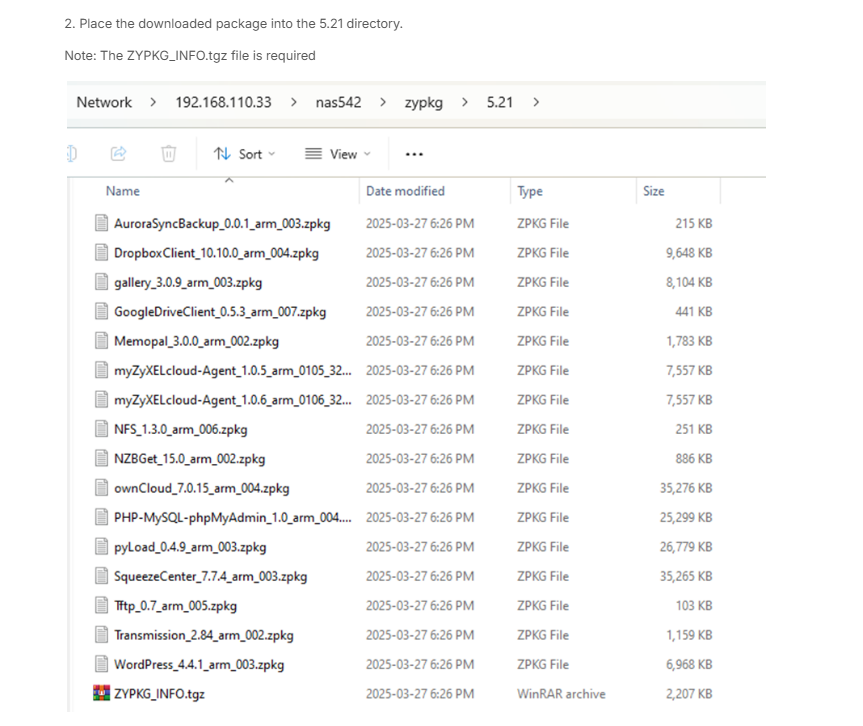Click the ZYPKG_INFO.tgz WinRAR icon
Image resolution: width=863 pixels, height=726 pixels.
click(101, 693)
